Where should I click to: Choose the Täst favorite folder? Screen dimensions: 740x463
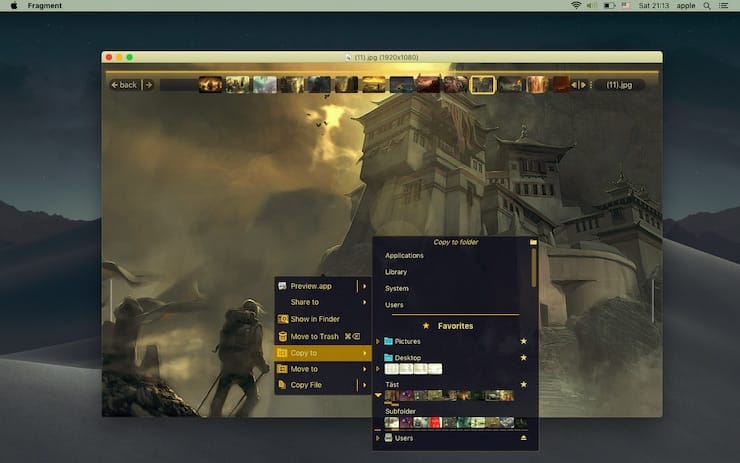[392, 385]
